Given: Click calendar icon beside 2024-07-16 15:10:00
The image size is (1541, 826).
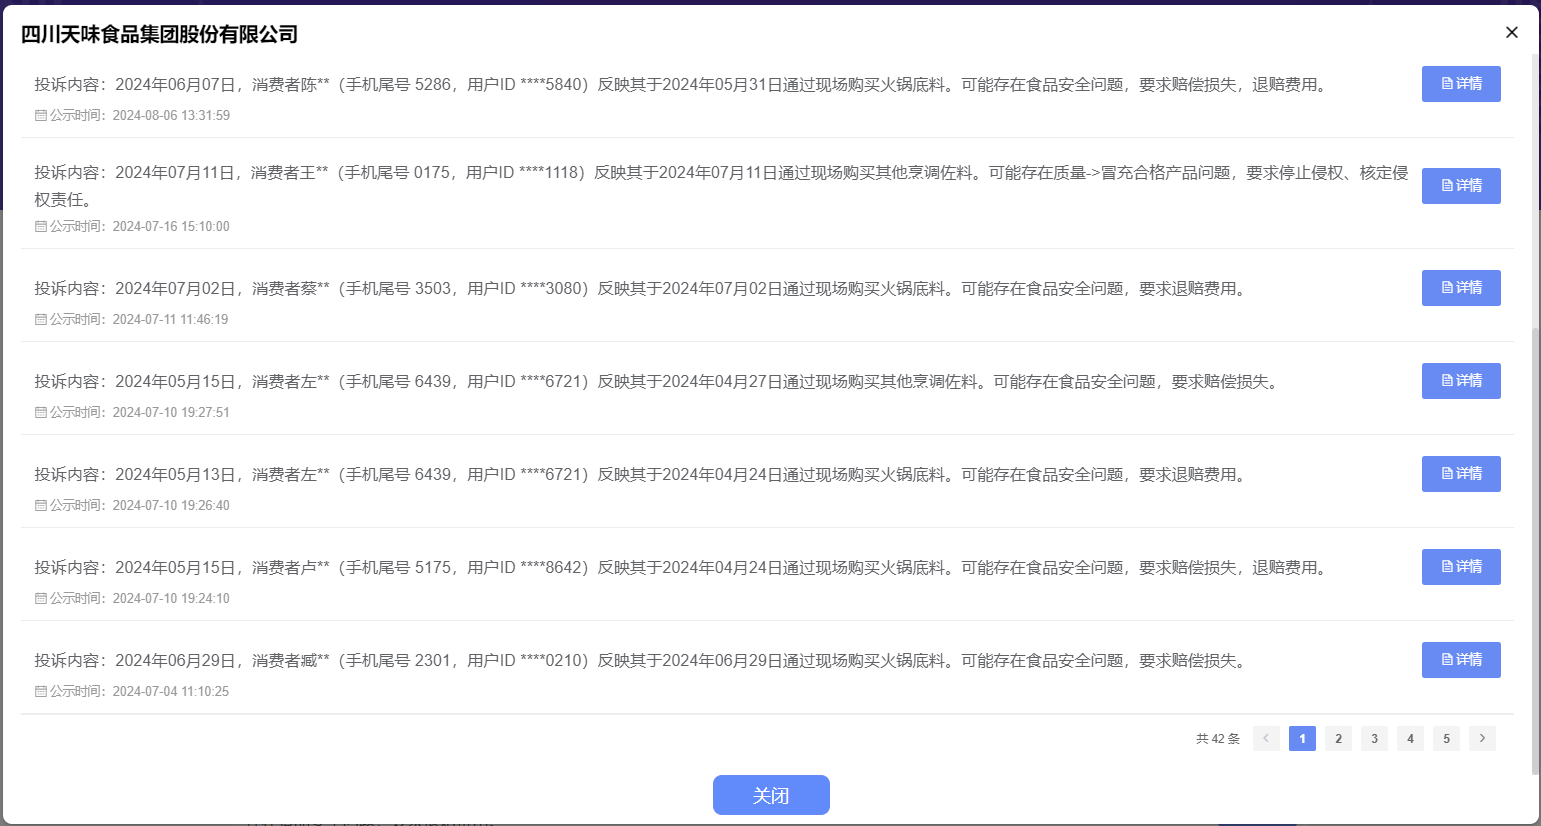Looking at the screenshot, I should tap(41, 227).
